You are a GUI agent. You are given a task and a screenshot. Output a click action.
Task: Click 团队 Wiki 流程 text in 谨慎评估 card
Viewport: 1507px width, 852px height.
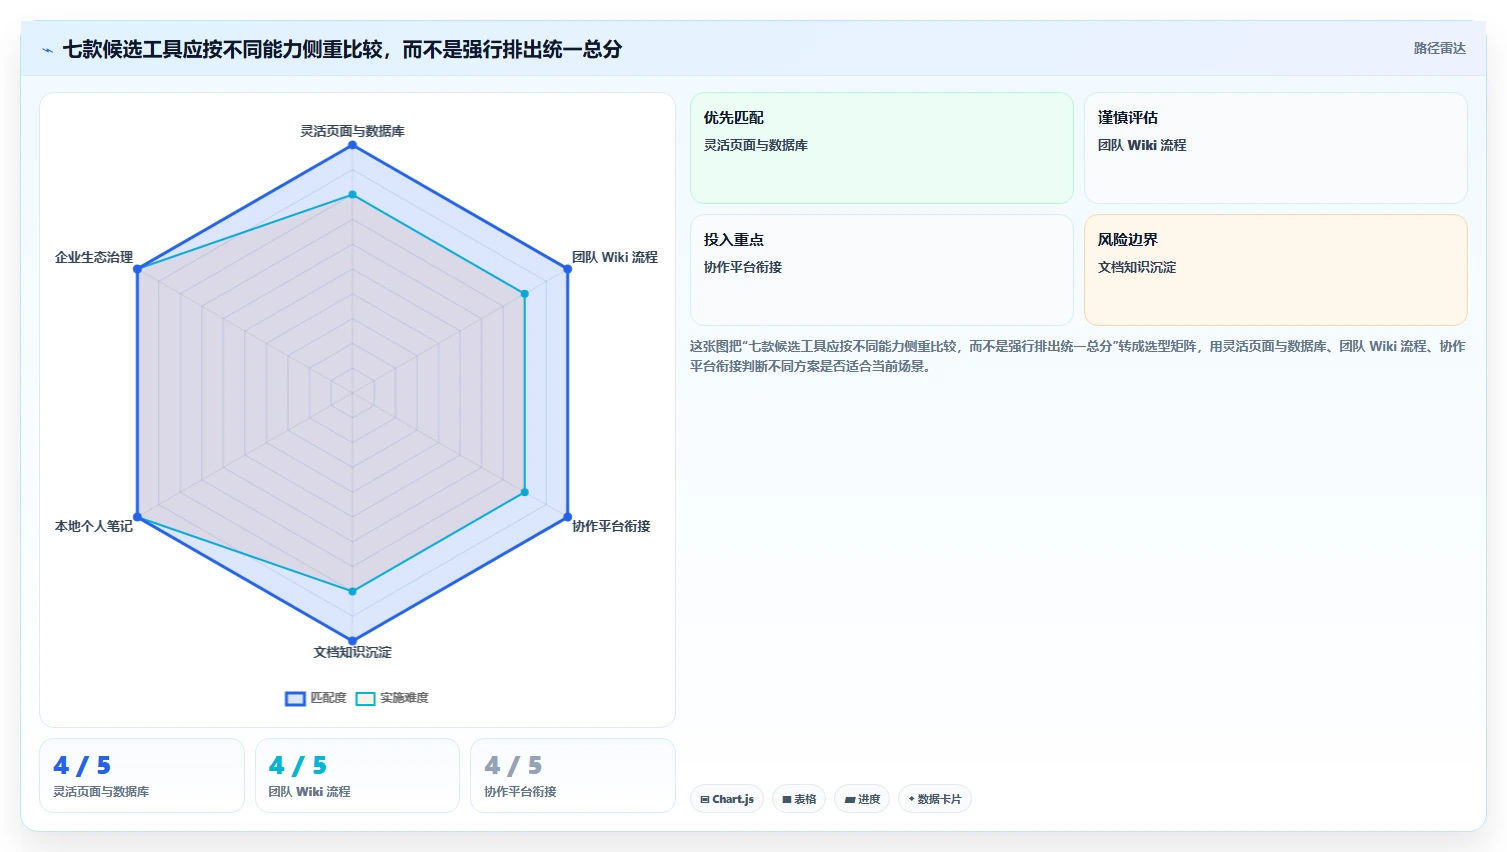pos(1142,145)
